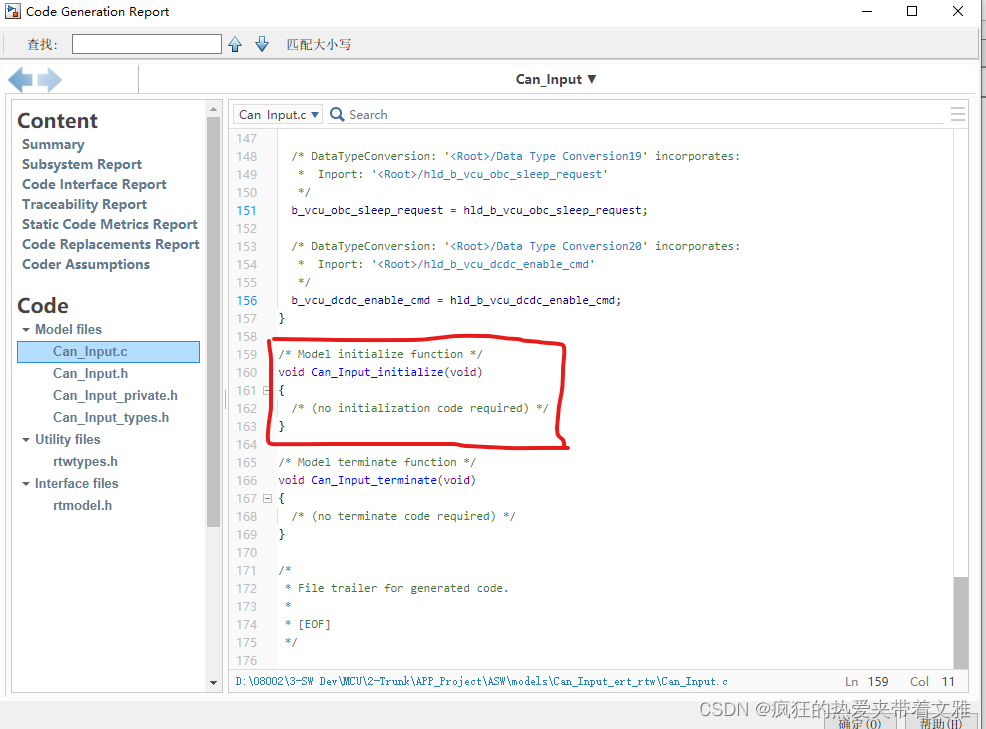986x729 pixels.
Task: Open the Summary report
Action: coord(53,145)
